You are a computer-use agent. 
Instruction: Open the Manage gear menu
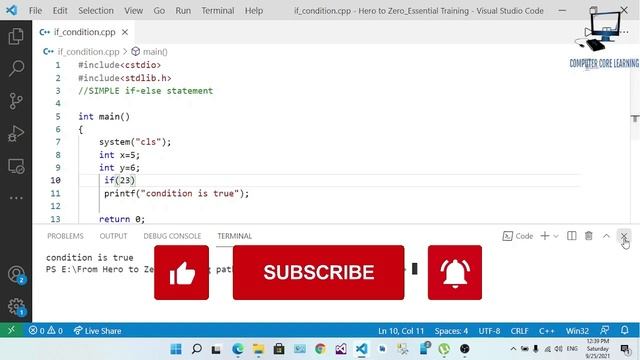(17, 307)
